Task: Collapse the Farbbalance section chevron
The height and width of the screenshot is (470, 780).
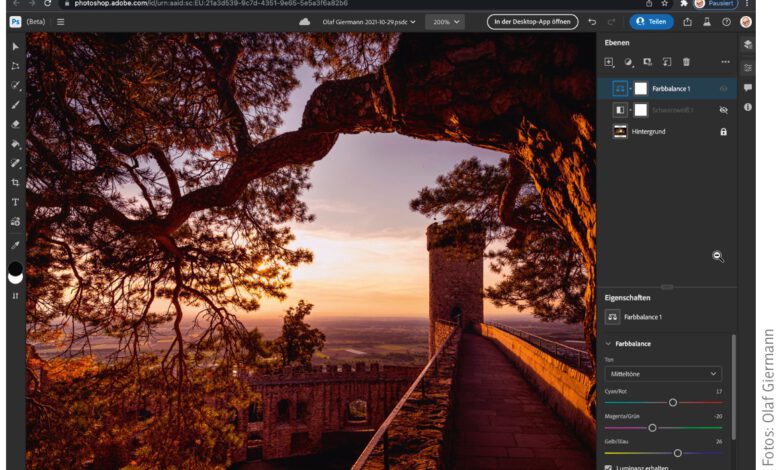Action: point(608,344)
